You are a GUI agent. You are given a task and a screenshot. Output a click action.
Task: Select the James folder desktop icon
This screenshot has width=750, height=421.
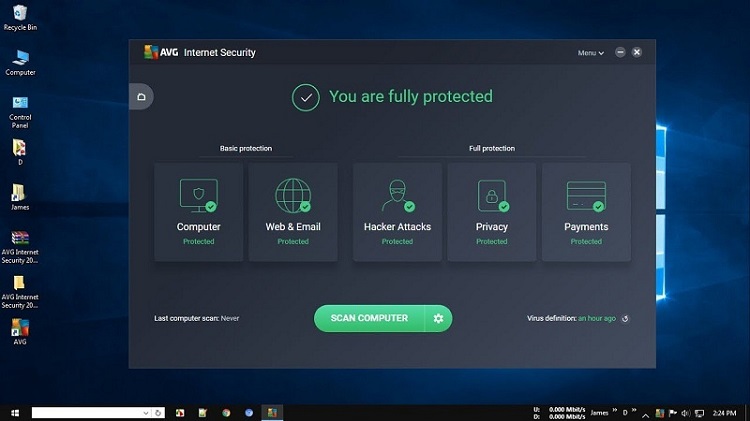20,197
